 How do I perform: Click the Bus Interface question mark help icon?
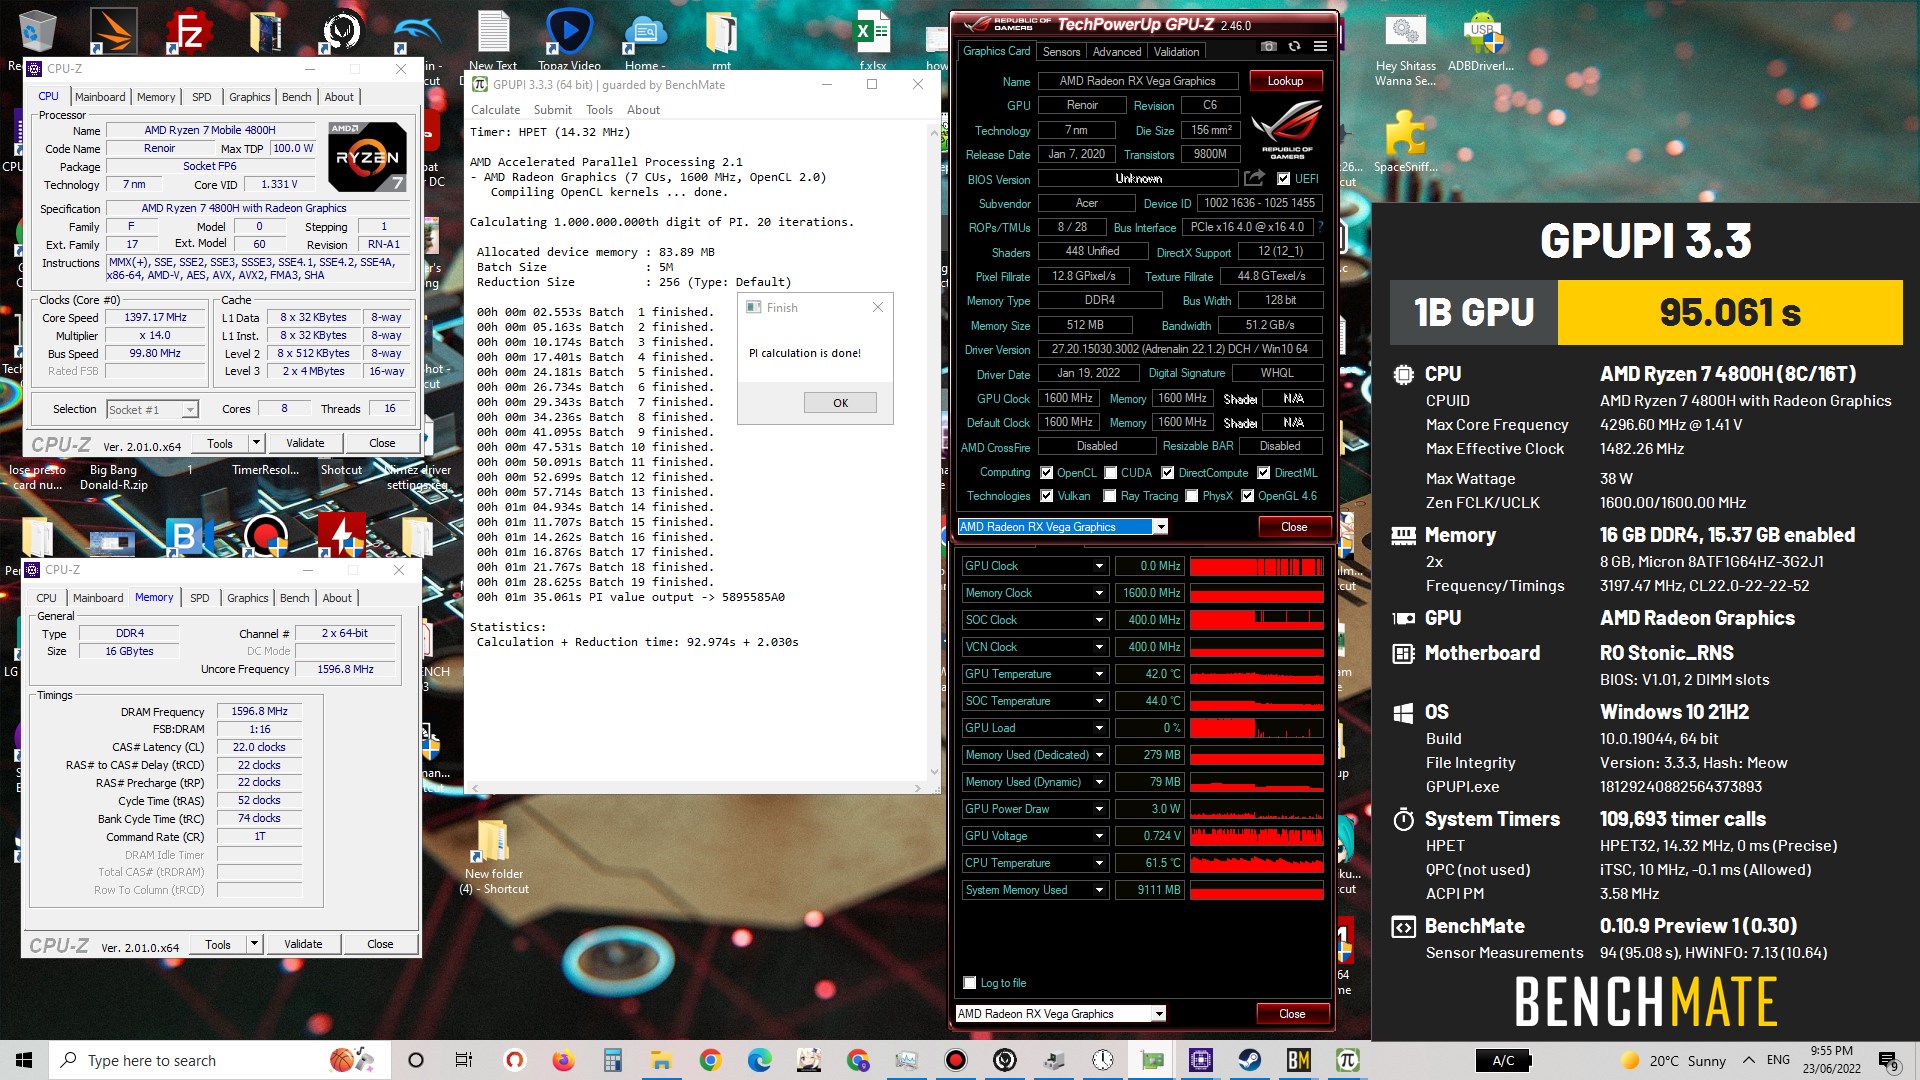(x=1320, y=227)
